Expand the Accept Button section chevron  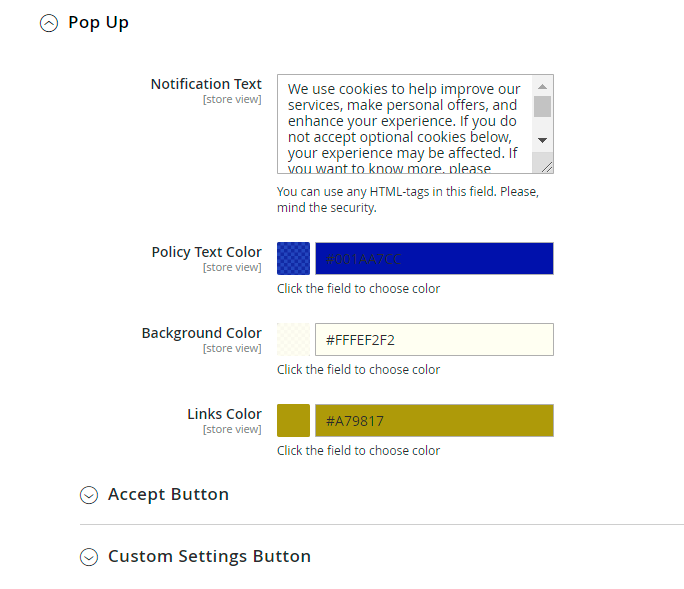89,495
